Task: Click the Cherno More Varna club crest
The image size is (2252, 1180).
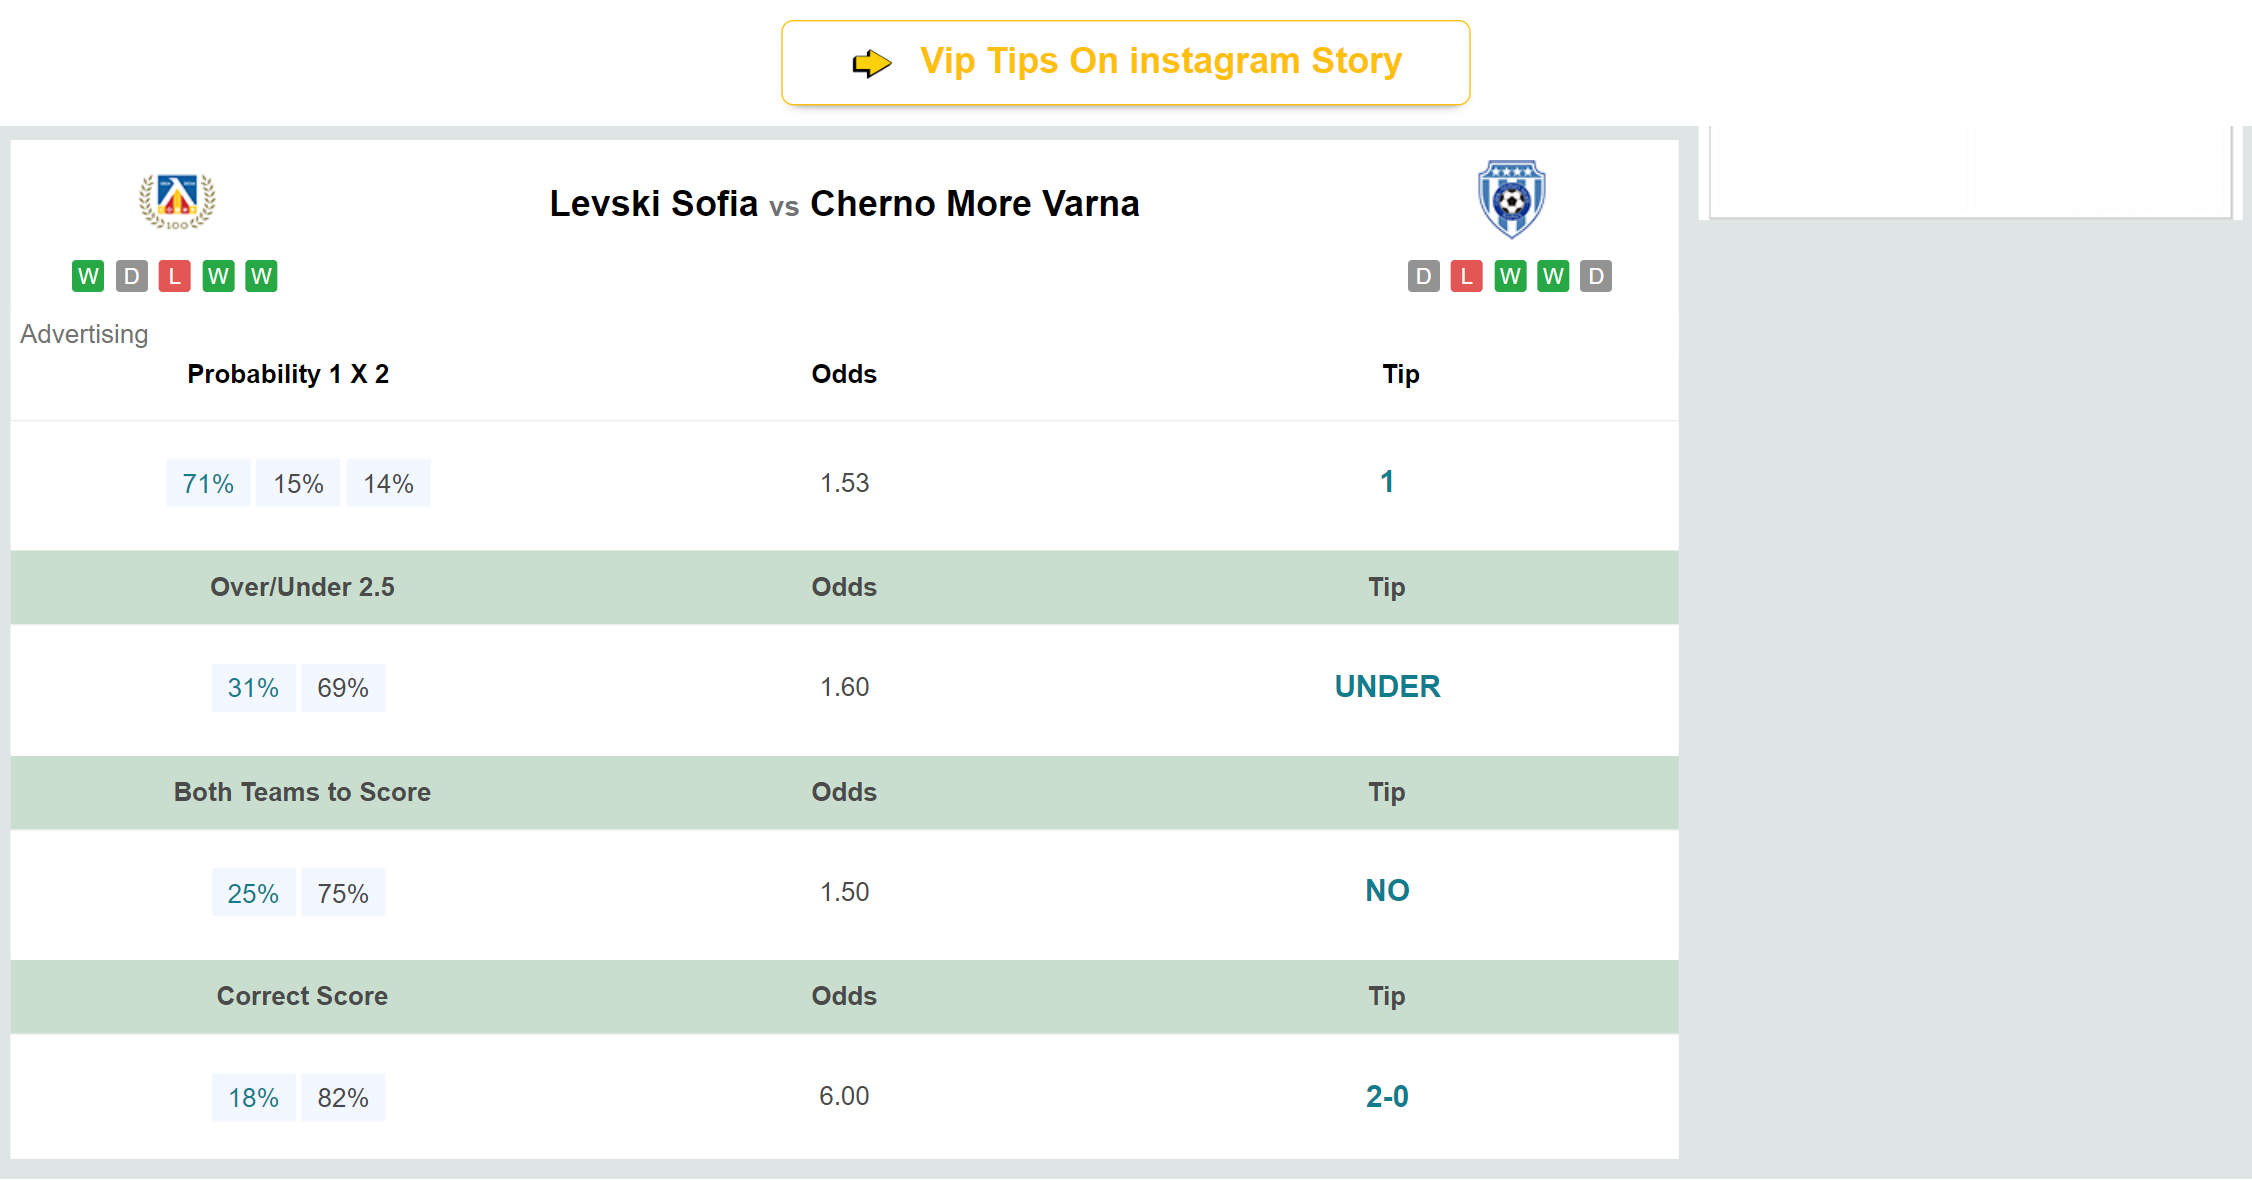Action: pyautogui.click(x=1511, y=199)
